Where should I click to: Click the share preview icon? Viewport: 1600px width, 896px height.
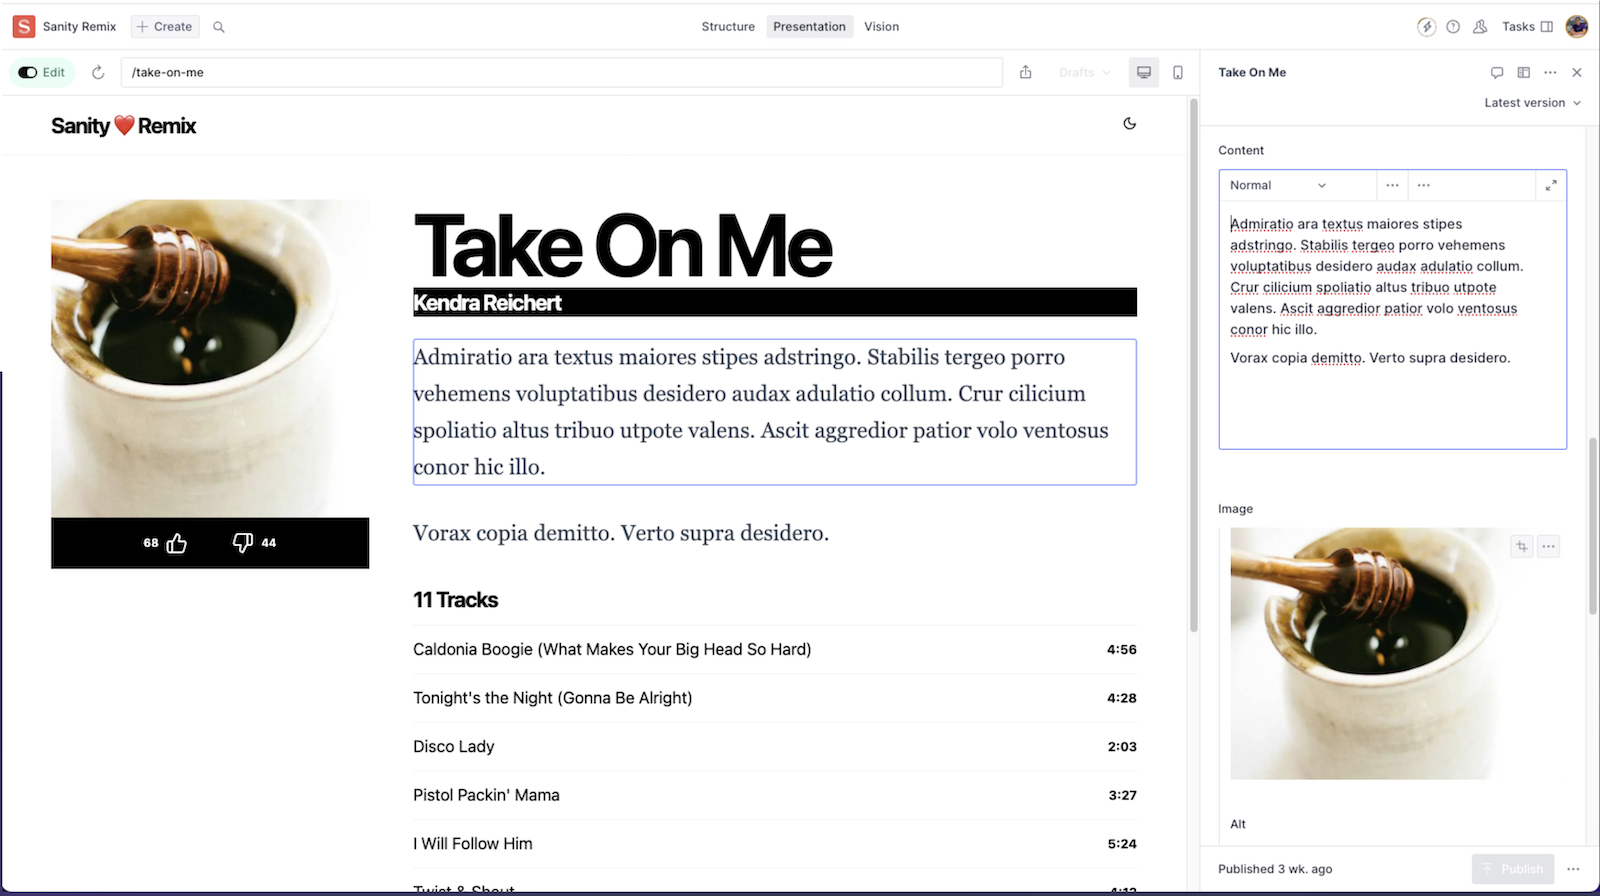1026,72
